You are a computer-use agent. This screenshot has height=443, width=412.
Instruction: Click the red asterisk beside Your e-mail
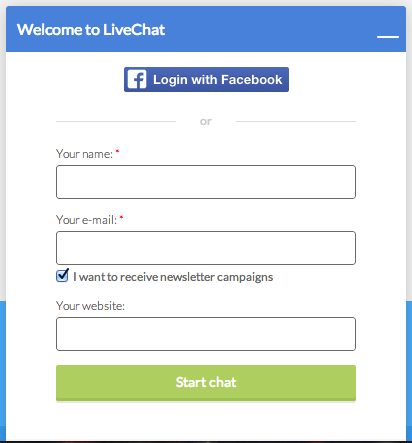121,217
